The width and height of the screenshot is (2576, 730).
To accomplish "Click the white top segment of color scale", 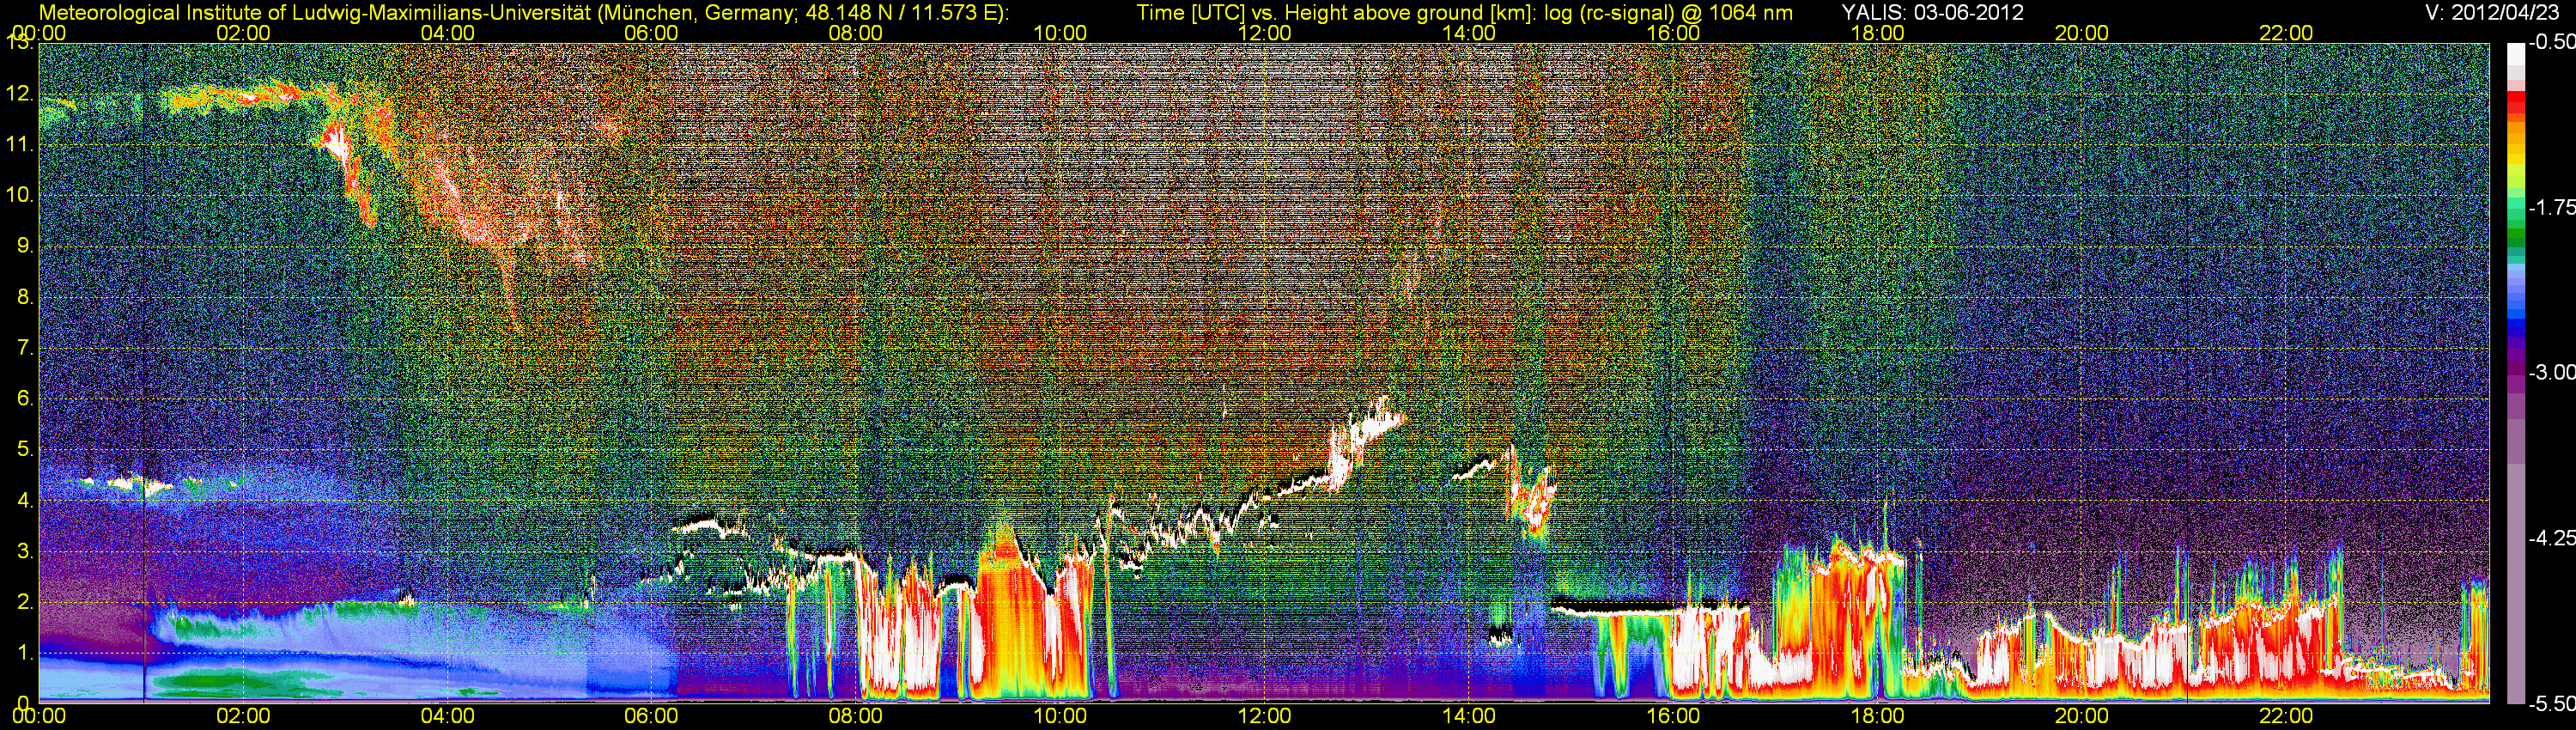I will (2515, 54).
